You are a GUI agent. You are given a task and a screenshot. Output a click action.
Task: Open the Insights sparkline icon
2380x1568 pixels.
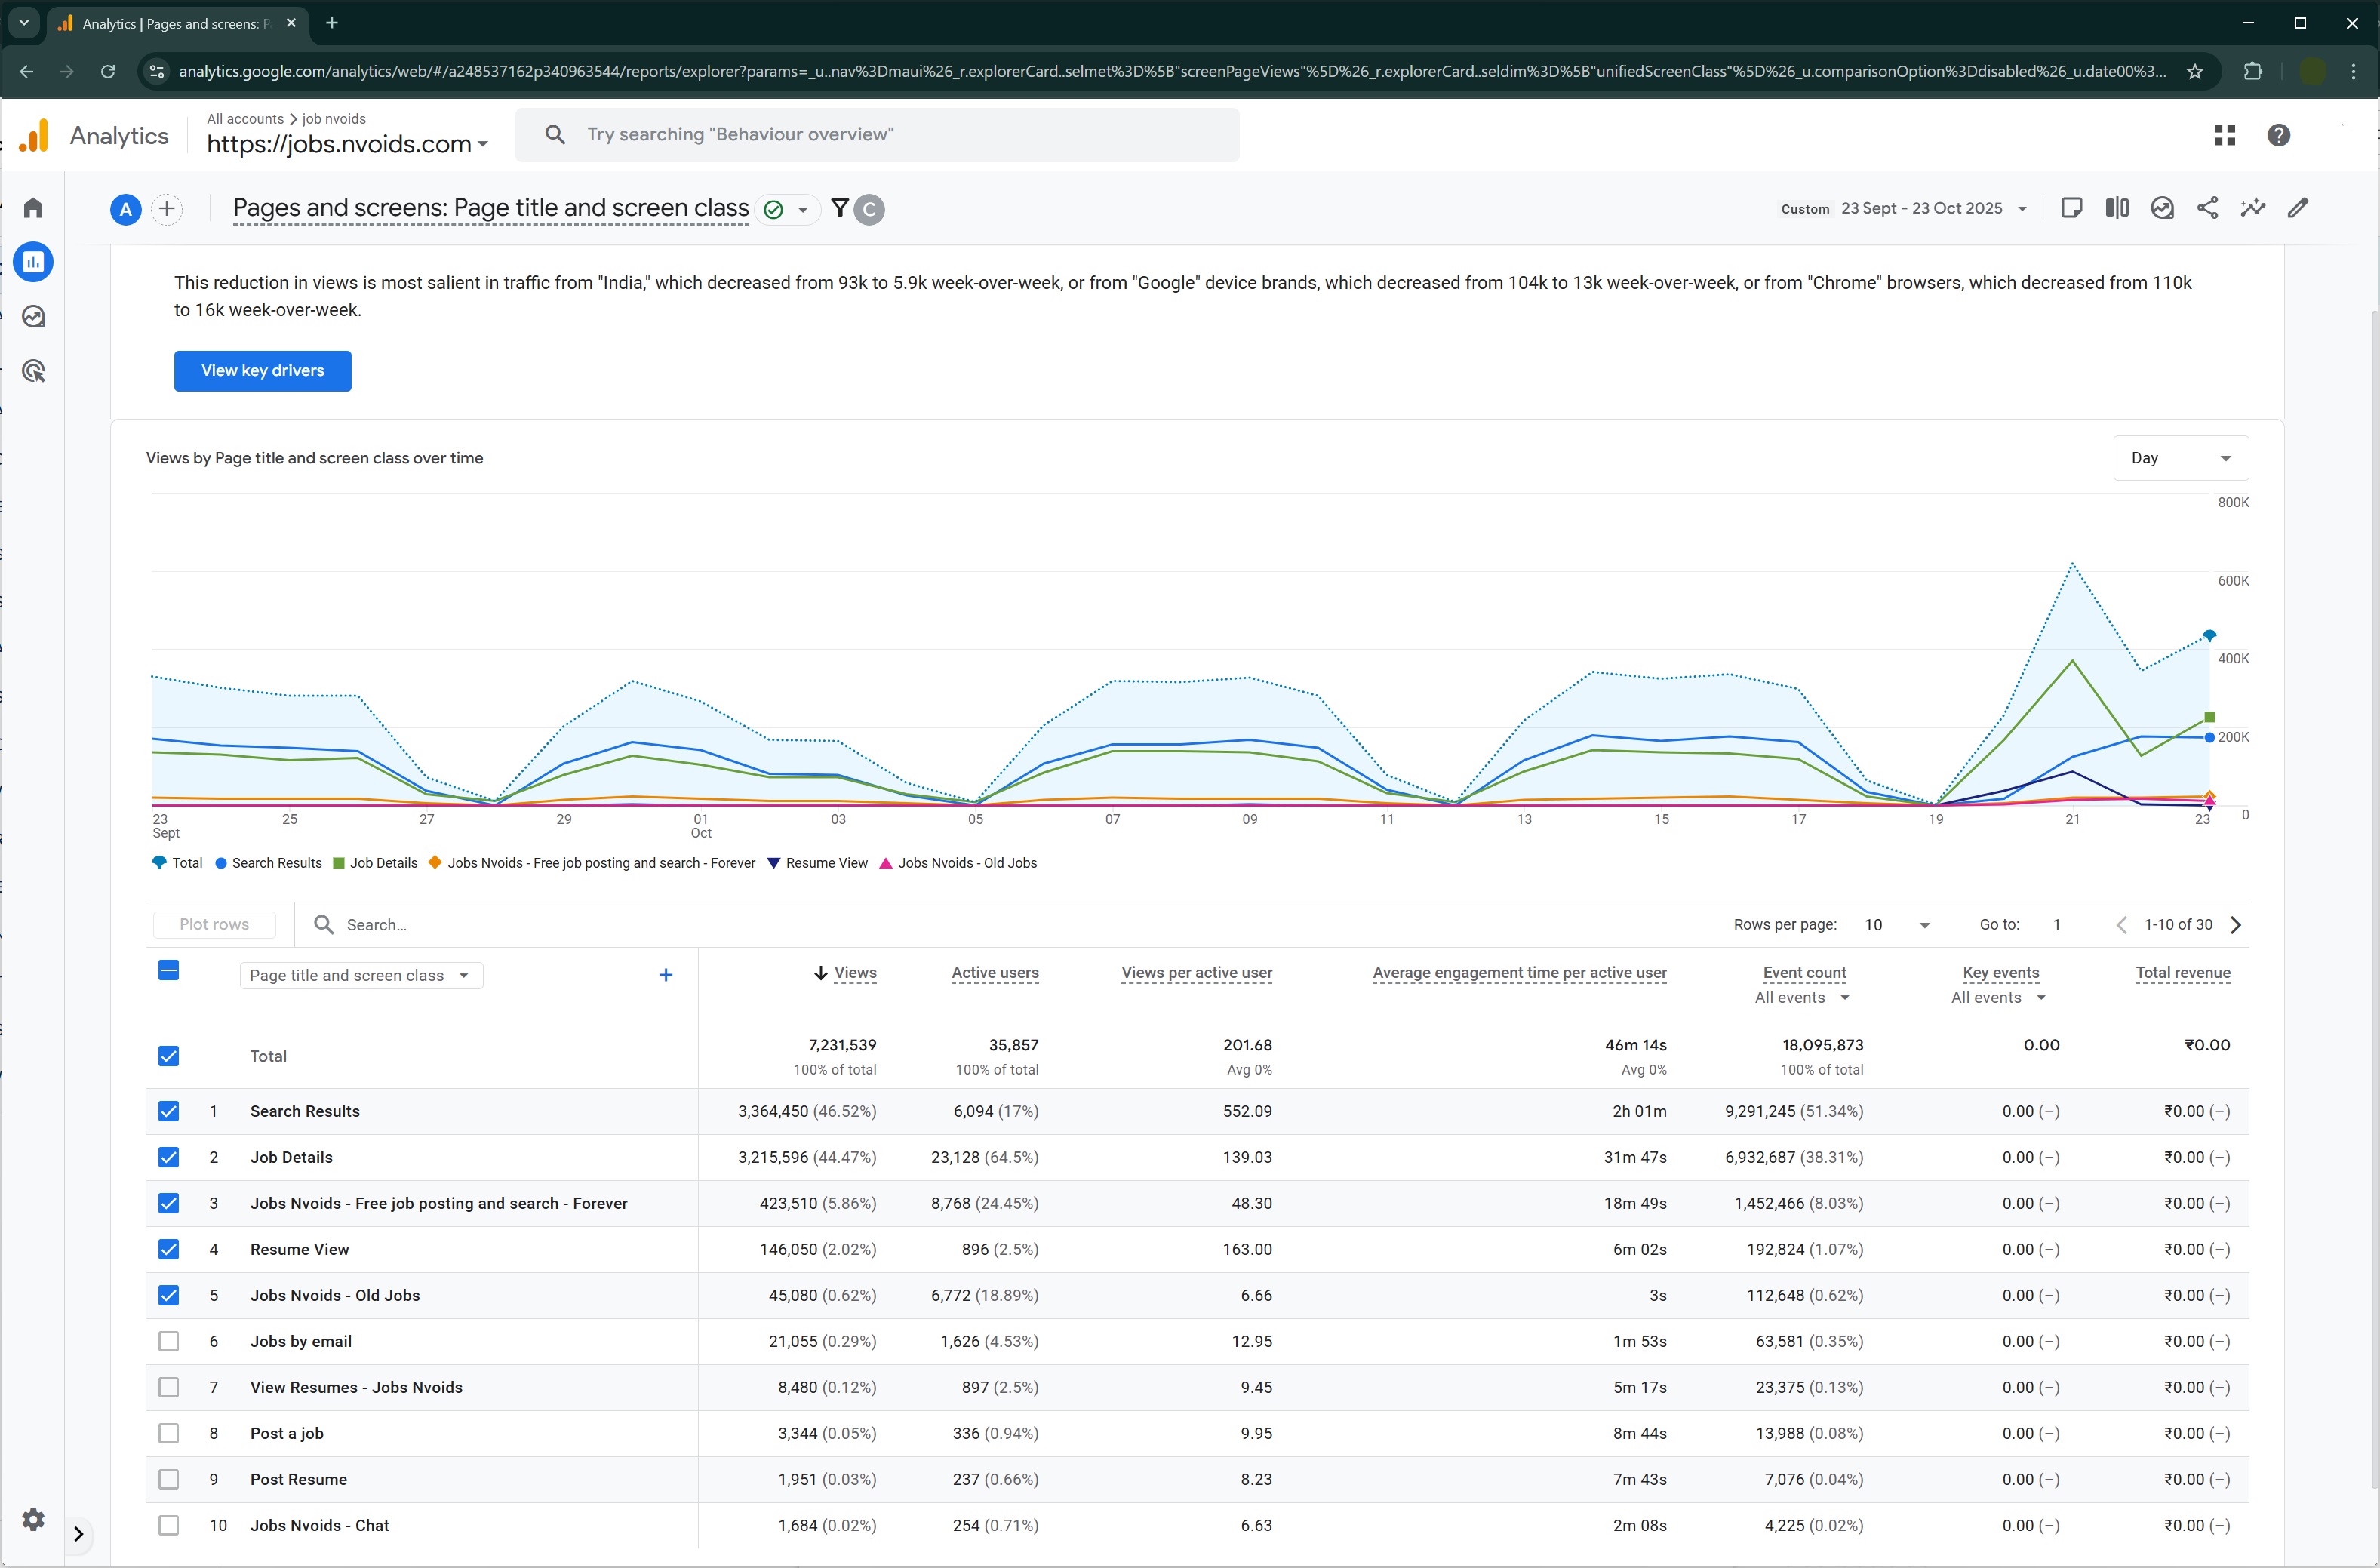[2252, 208]
